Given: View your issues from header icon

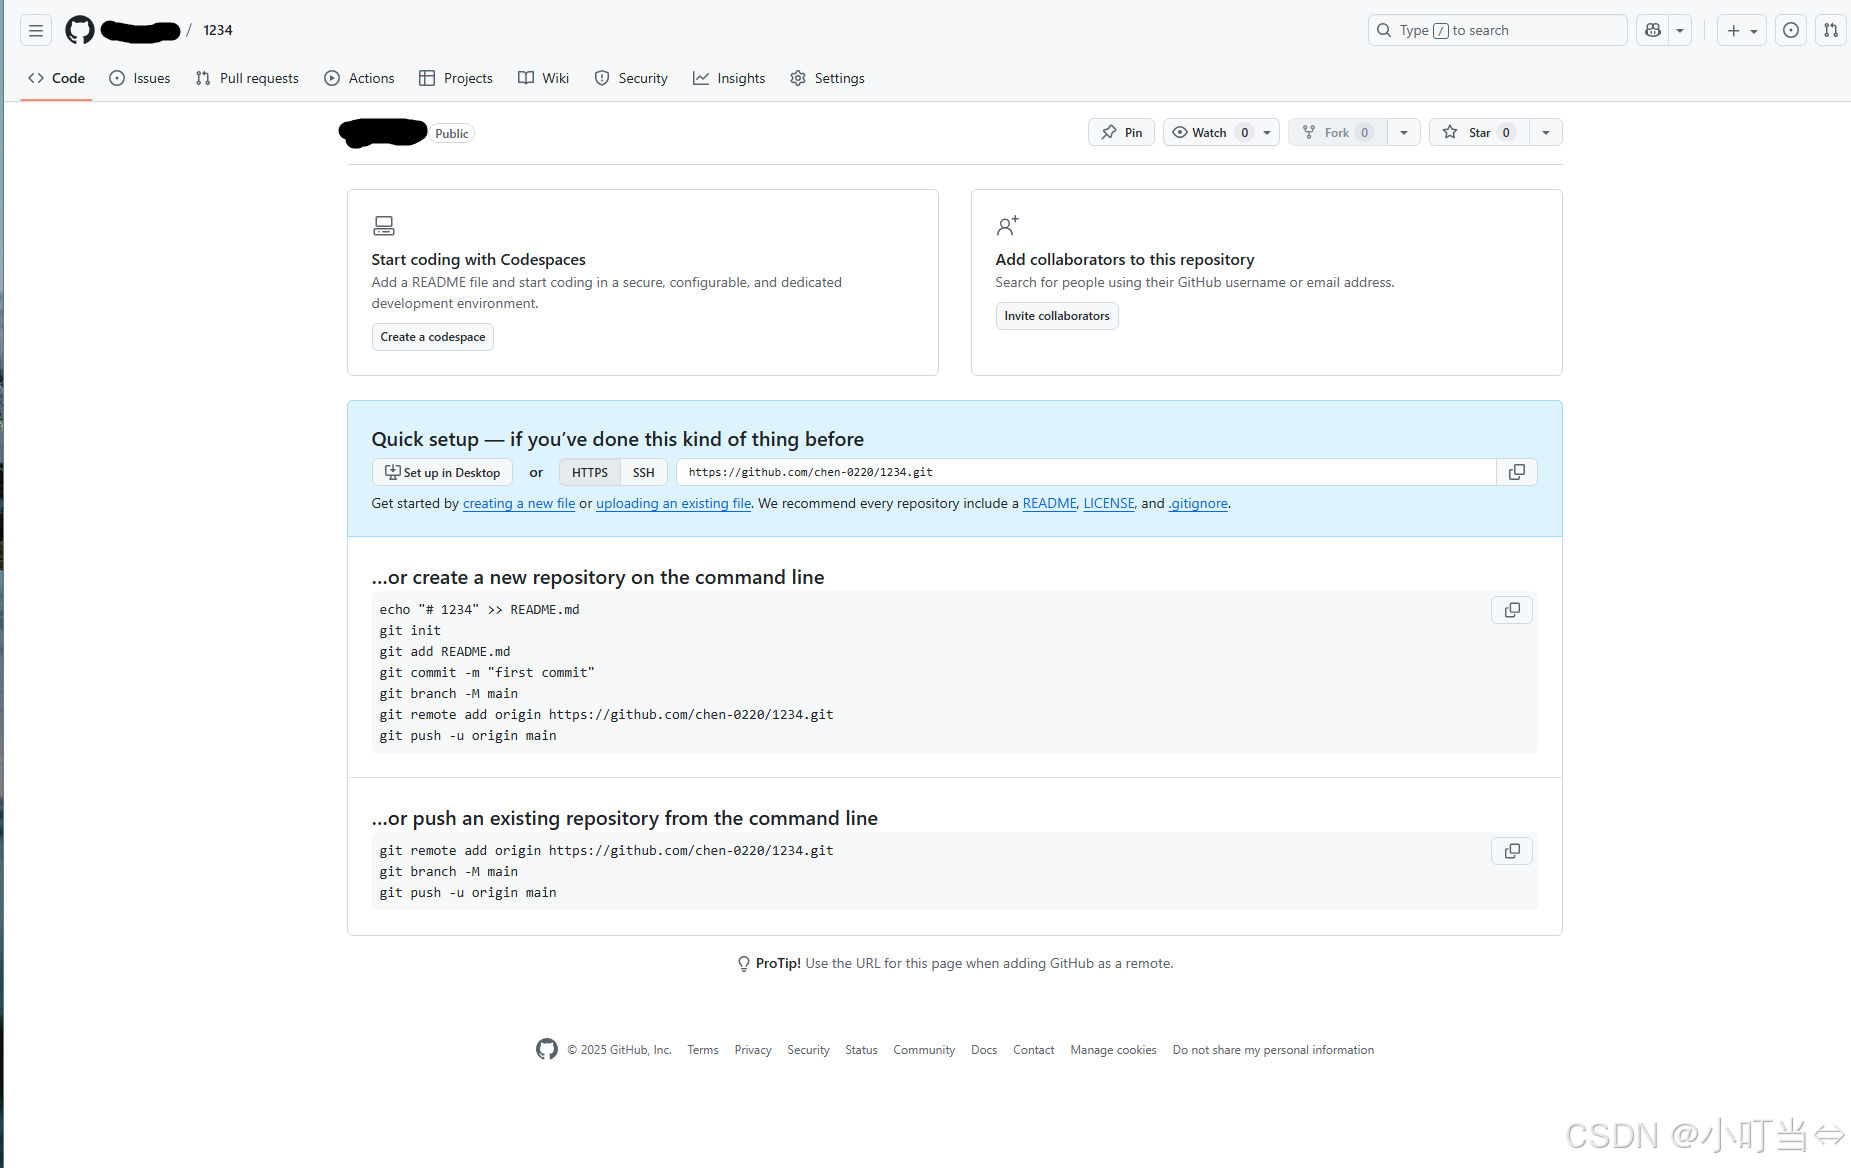Looking at the screenshot, I should tap(1791, 30).
